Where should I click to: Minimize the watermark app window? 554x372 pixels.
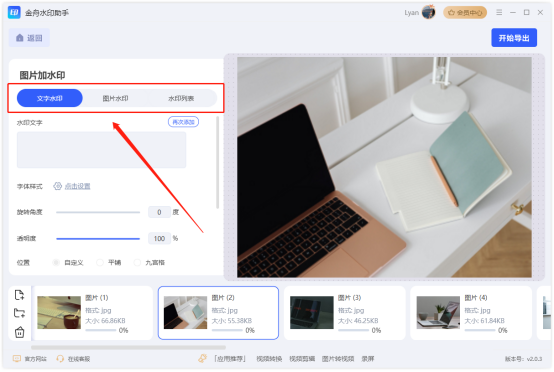point(513,12)
